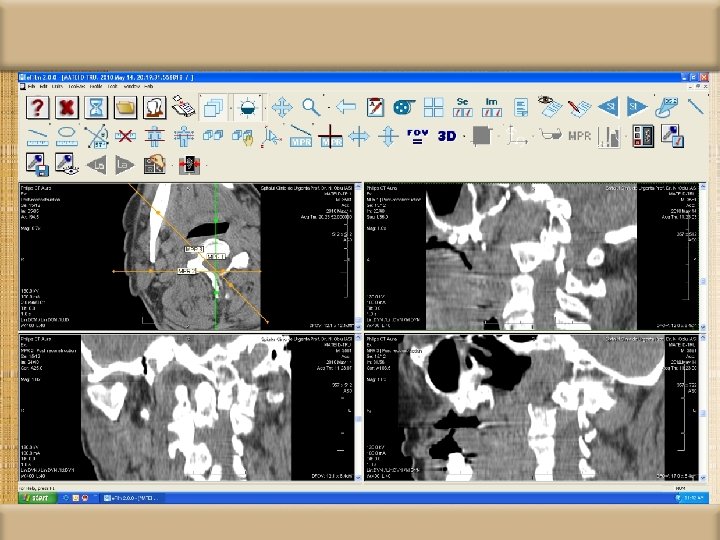720x540 pixels.
Task: Select the 3D cursor axes pointer icon
Action: click(271, 137)
